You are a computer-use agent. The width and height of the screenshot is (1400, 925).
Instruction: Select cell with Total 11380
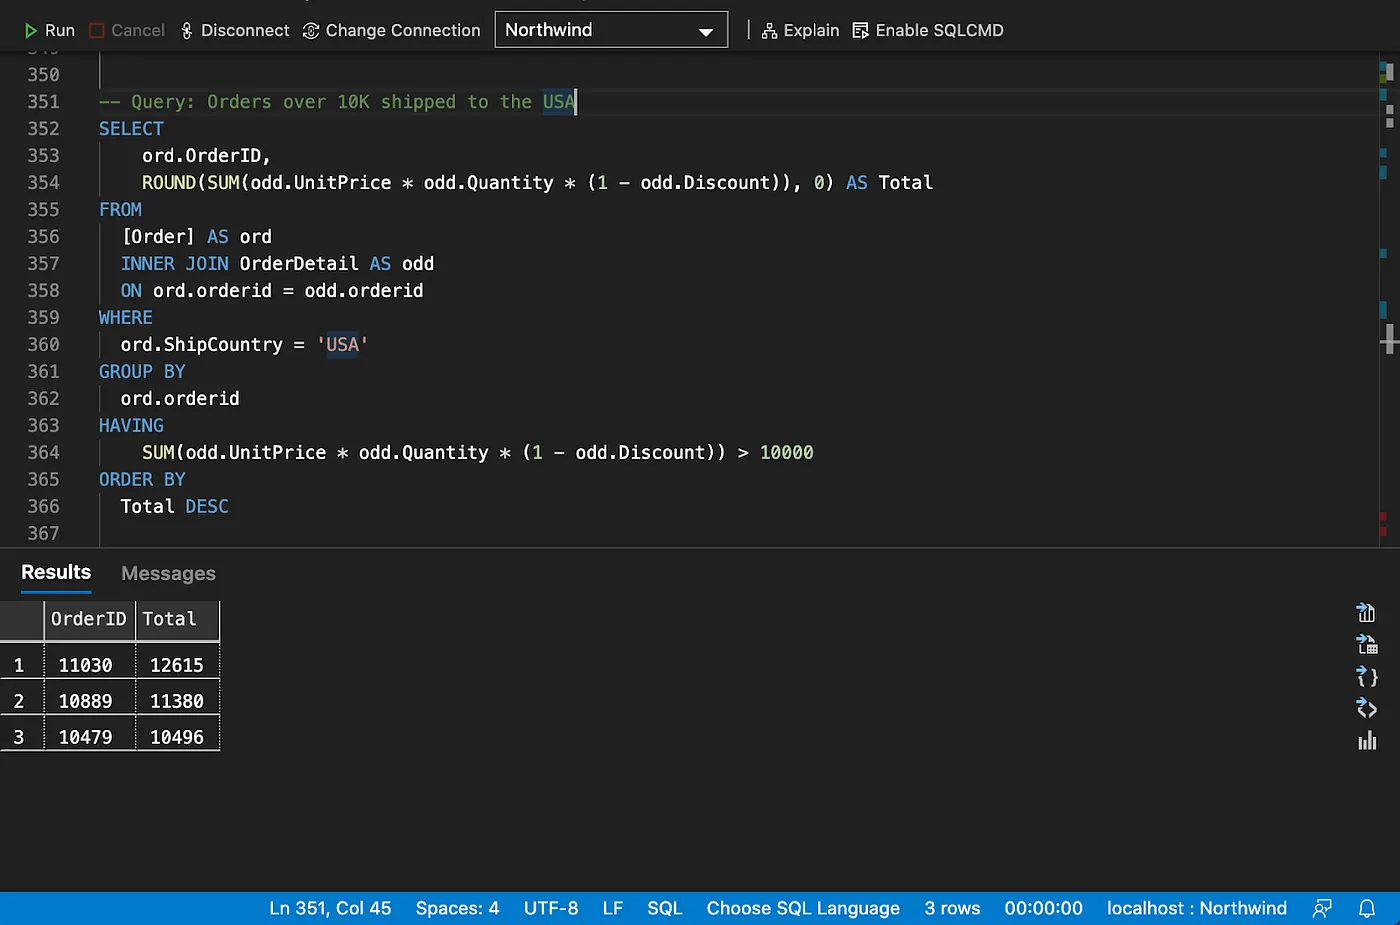177,701
